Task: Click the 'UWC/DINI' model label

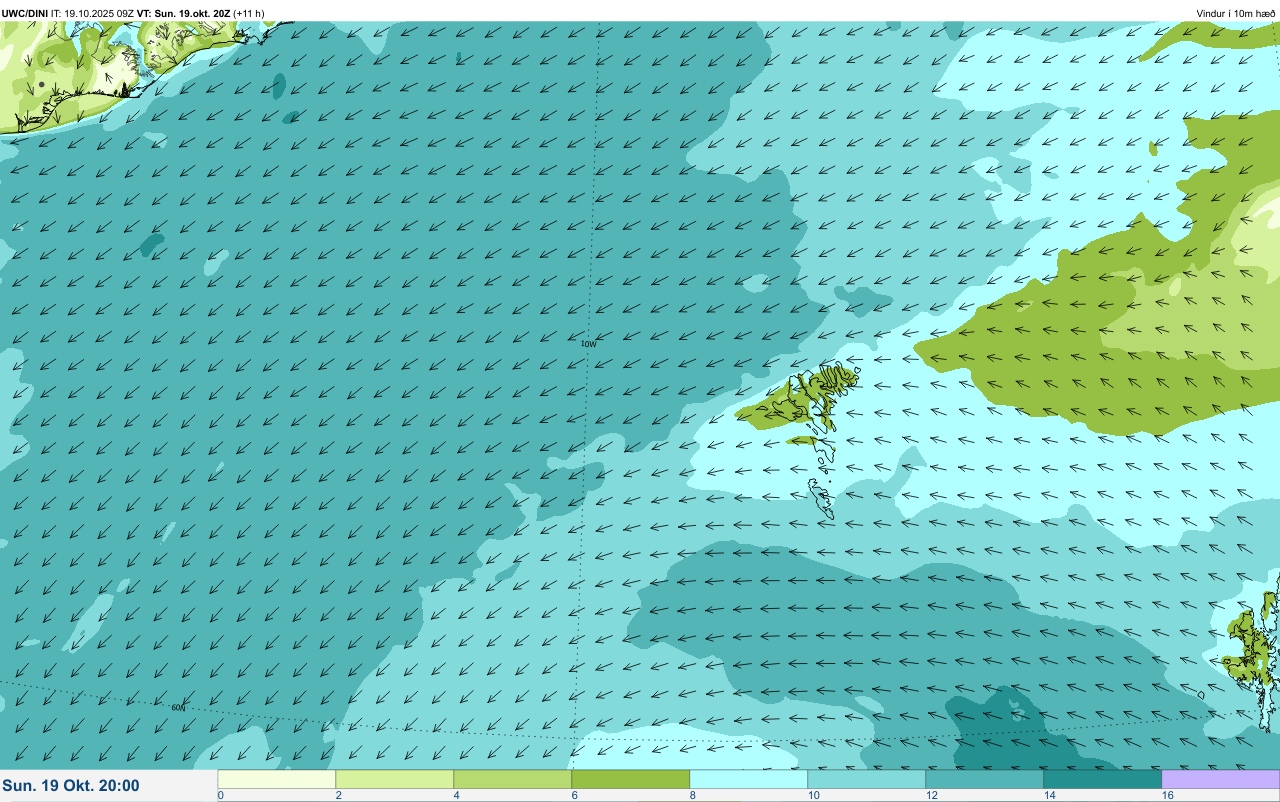Action: 25,14
